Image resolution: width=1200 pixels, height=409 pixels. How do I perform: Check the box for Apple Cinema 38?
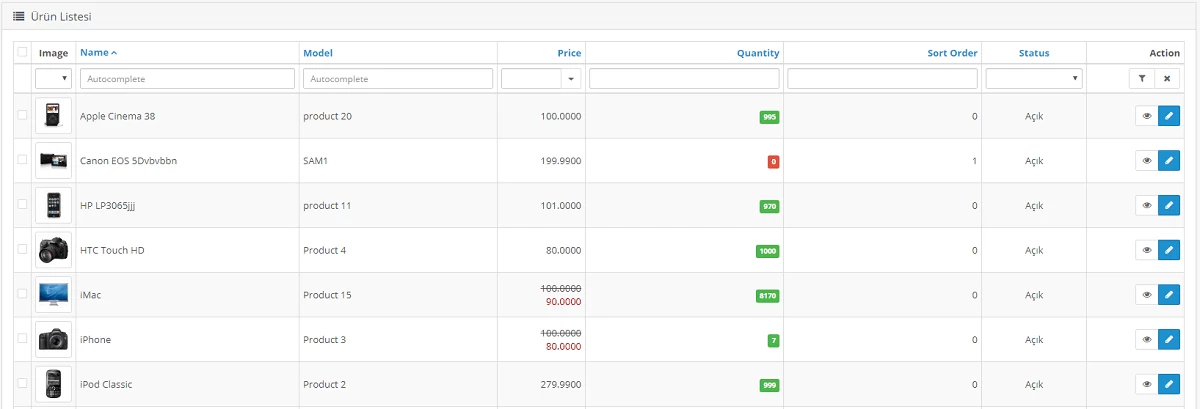22,116
